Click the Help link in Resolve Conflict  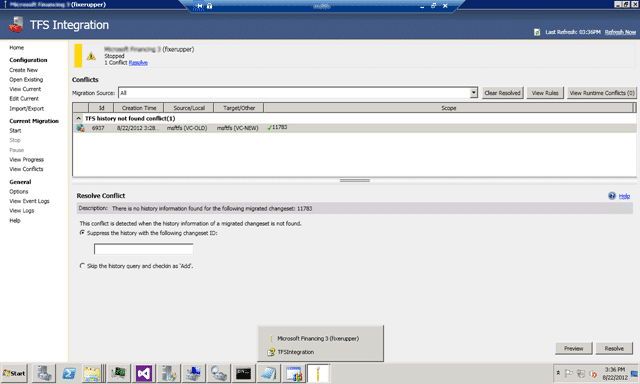point(624,196)
